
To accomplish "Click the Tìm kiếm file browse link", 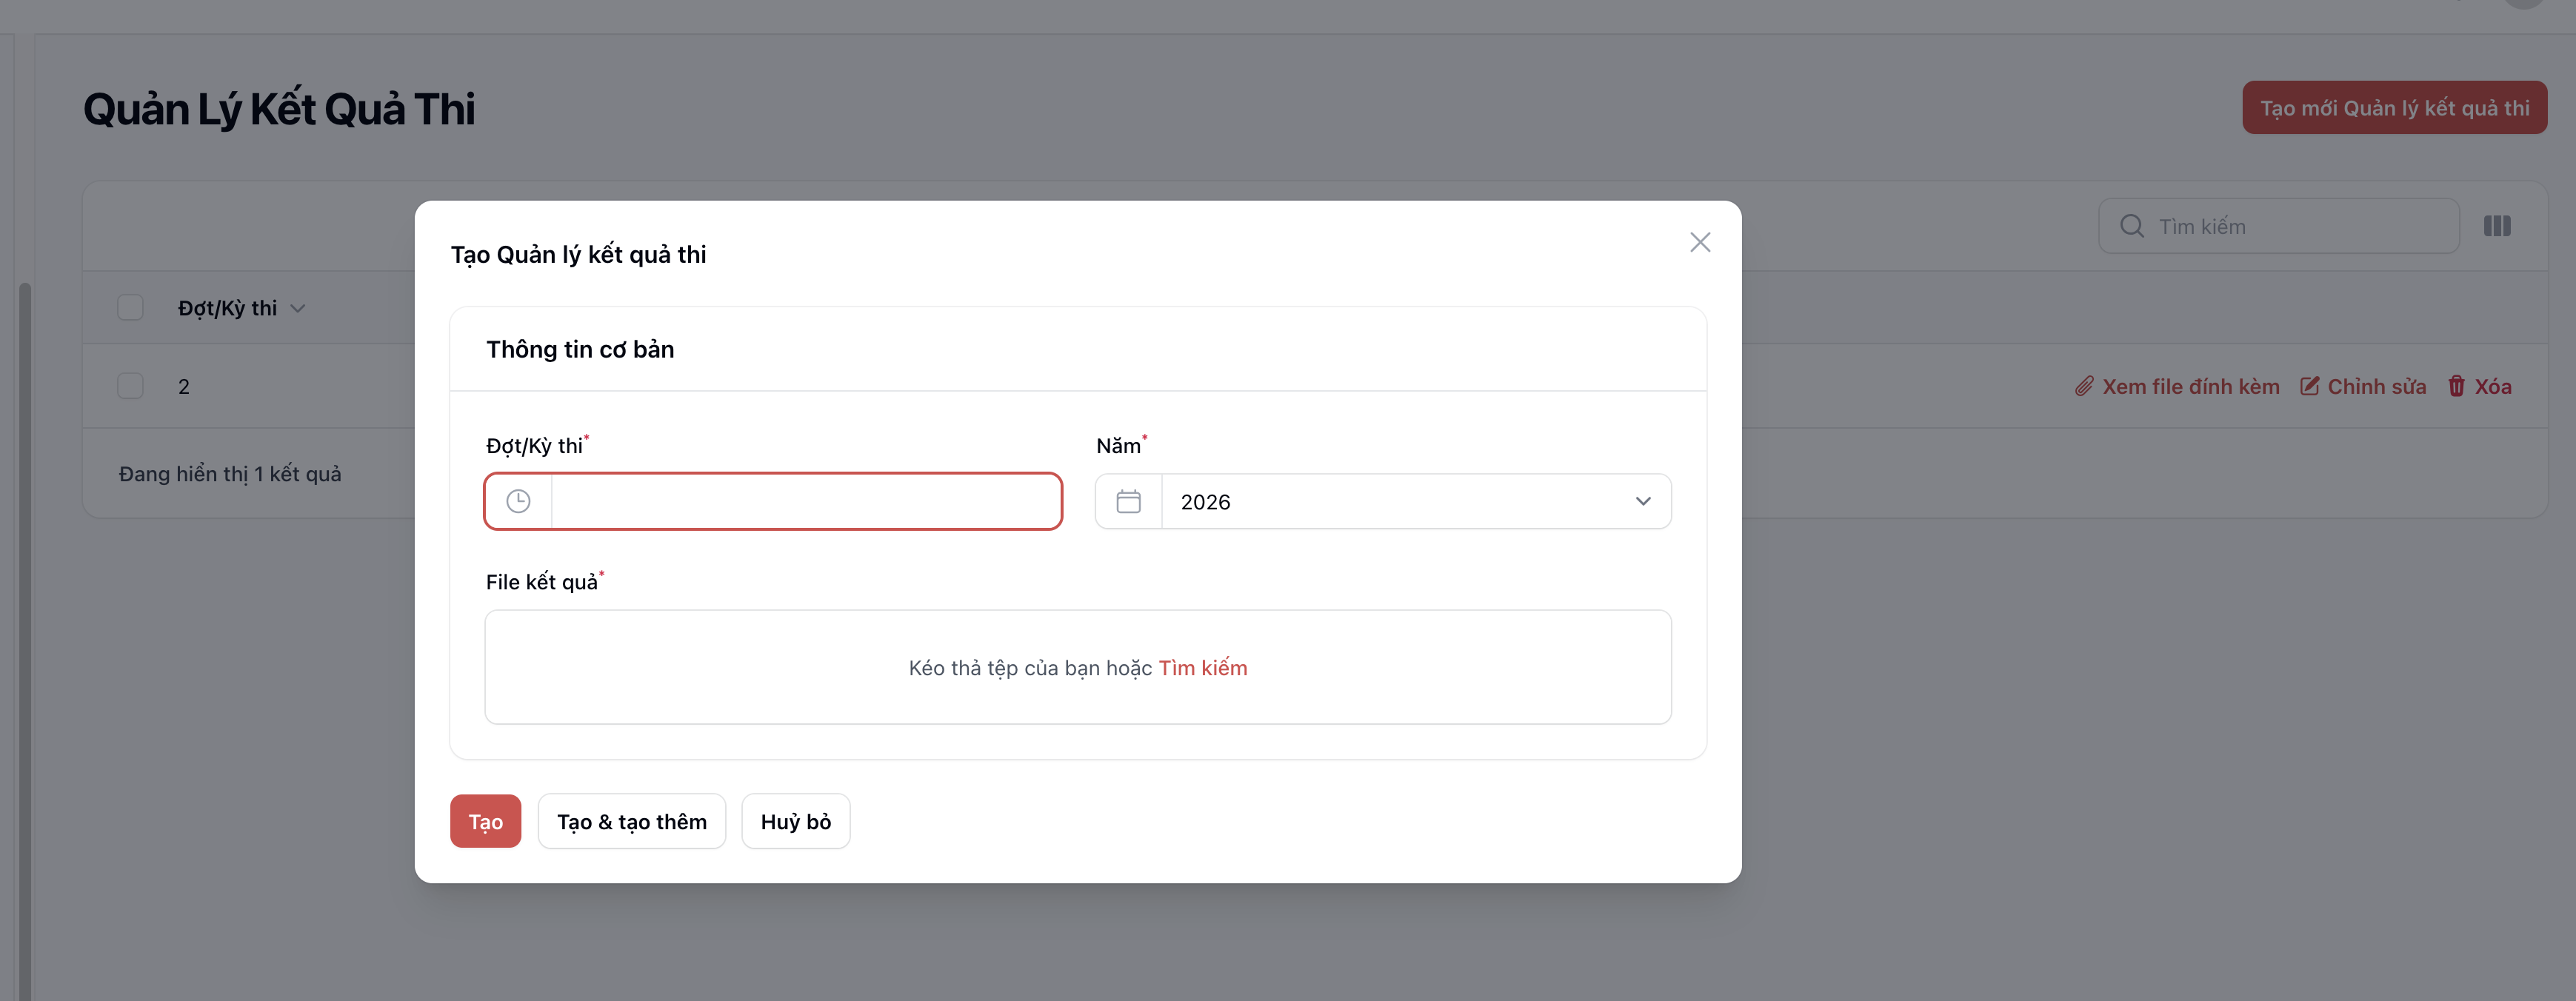I will coord(1202,668).
